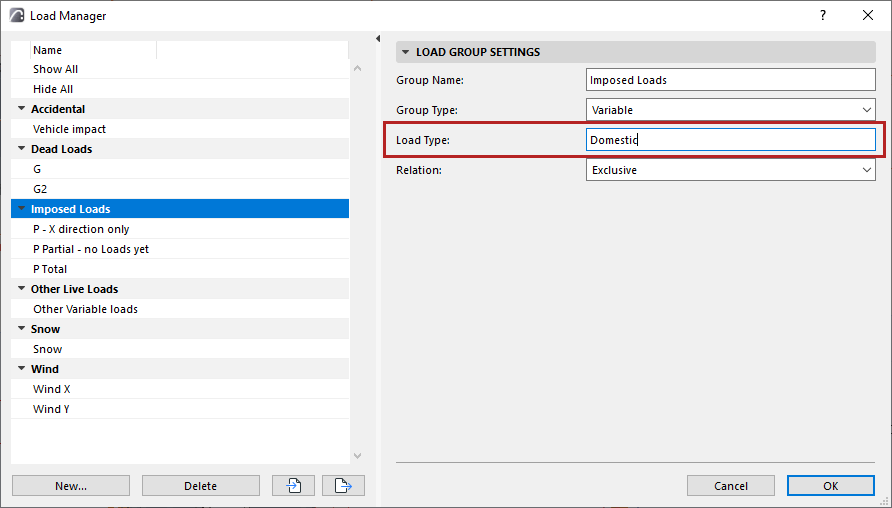Choose Hide All in the list
This screenshot has width=892, height=508.
click(53, 89)
